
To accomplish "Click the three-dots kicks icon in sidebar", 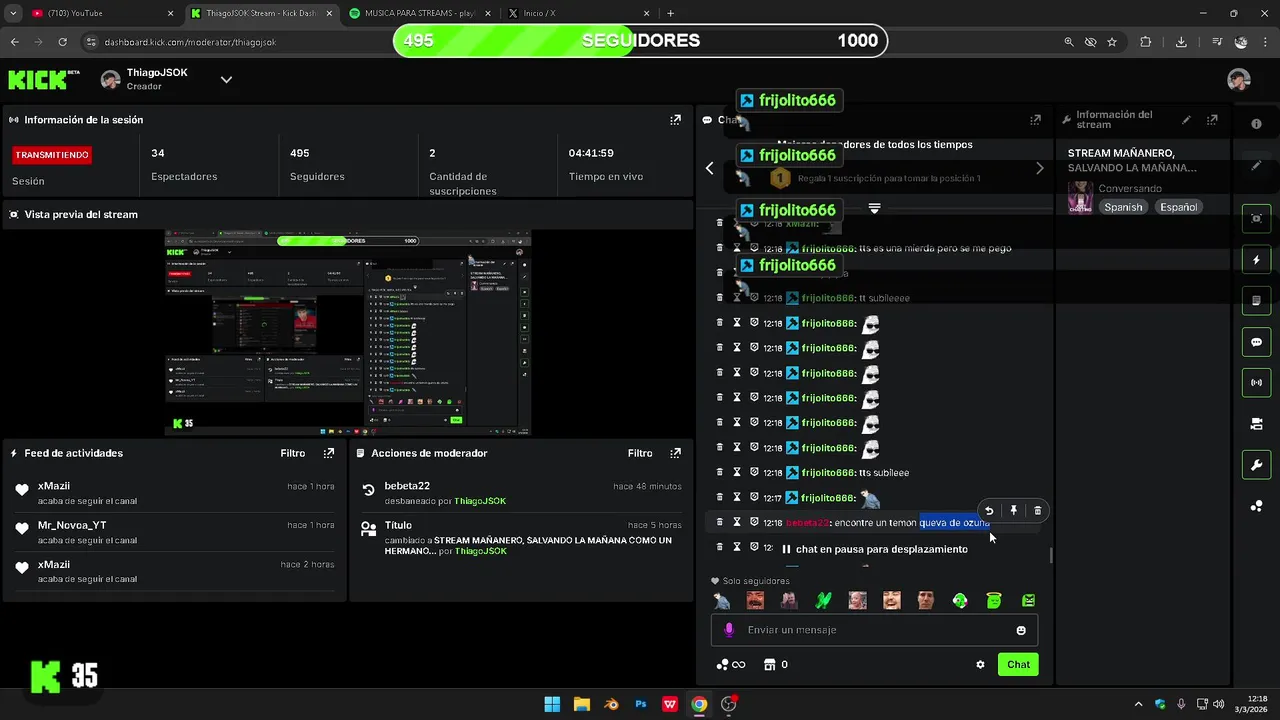I will click(1257, 506).
